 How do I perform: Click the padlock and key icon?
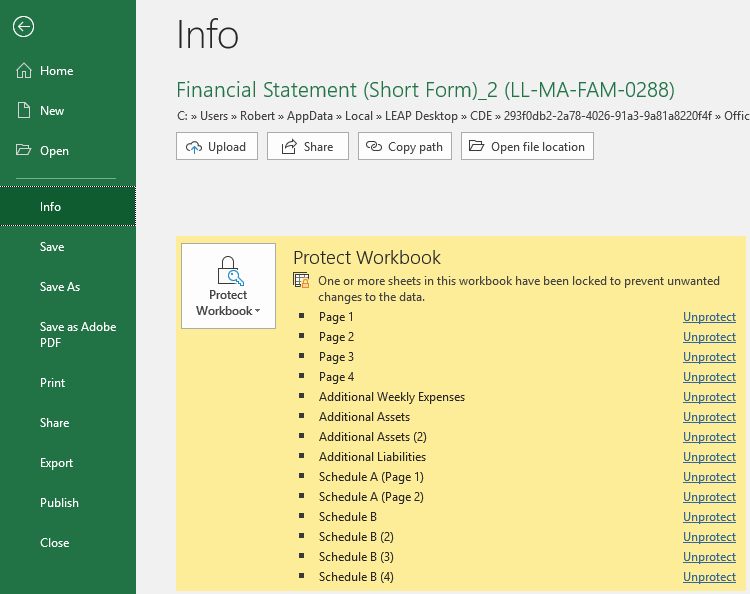[230, 271]
